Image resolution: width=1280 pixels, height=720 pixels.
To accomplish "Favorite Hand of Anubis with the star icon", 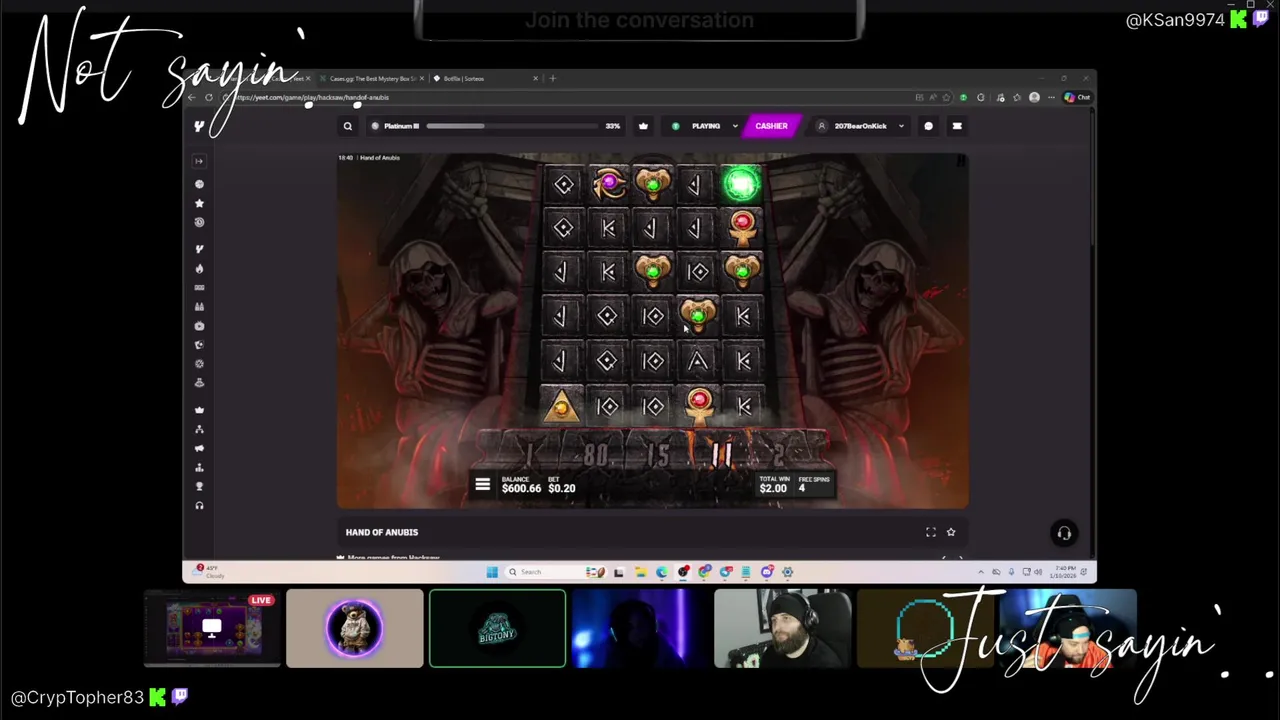I will click(951, 532).
